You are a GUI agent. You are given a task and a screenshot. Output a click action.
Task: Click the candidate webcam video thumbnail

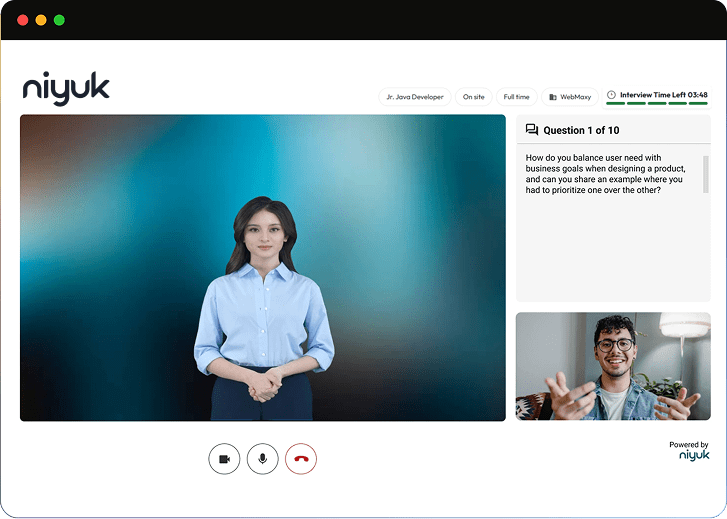[x=613, y=366]
